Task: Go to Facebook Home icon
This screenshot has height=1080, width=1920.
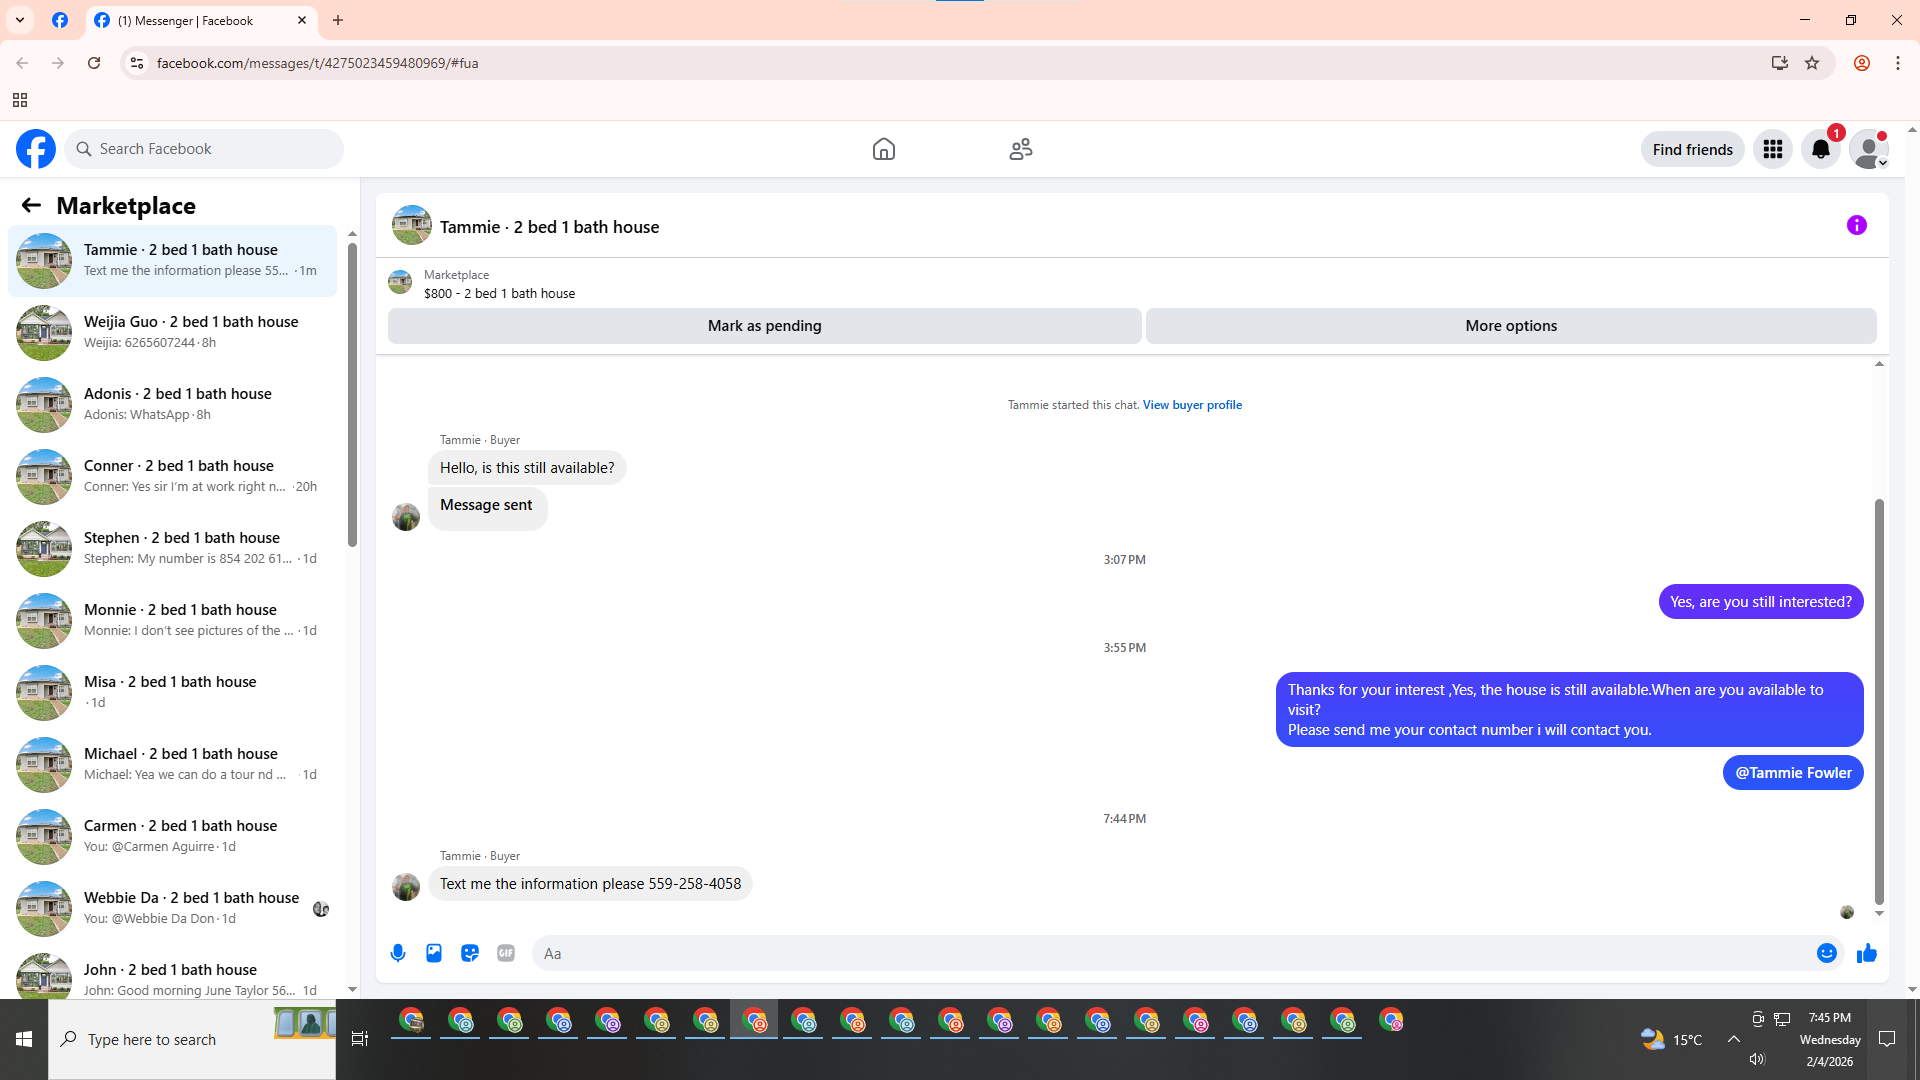Action: [883, 149]
